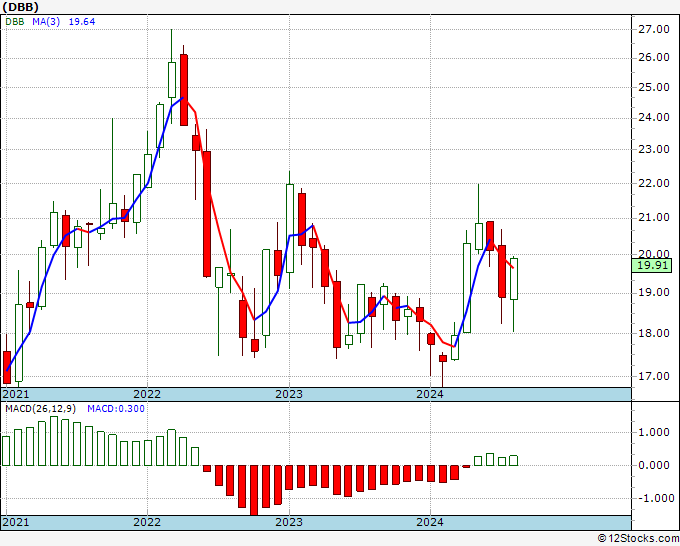The image size is (680, 546).
Task: Click the 23.00 price axis label
Action: [654, 149]
